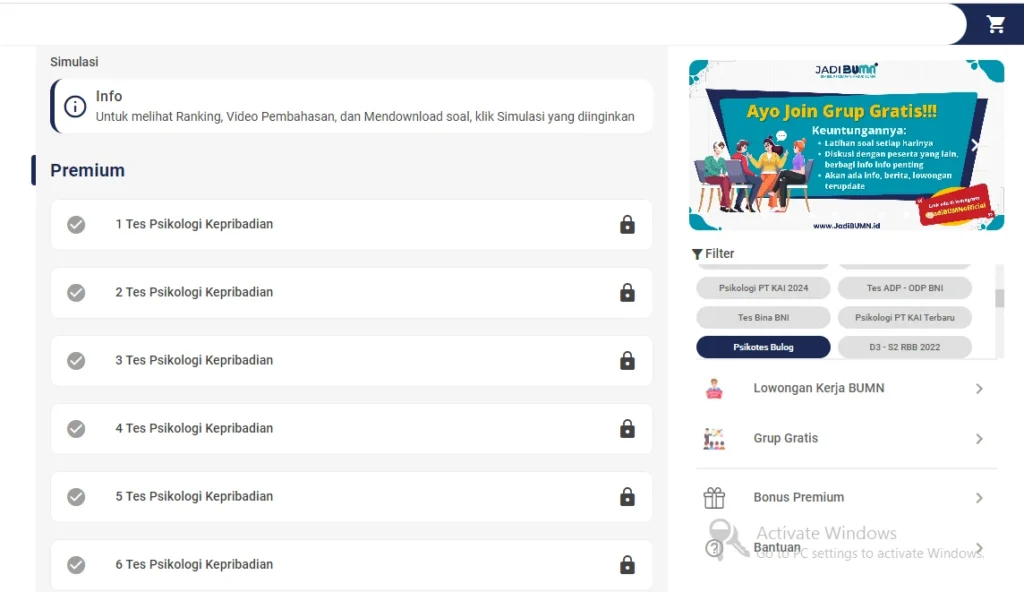
Task: Click lock icon on 5 Tes Psikologi Kepribadian
Action: click(x=627, y=496)
